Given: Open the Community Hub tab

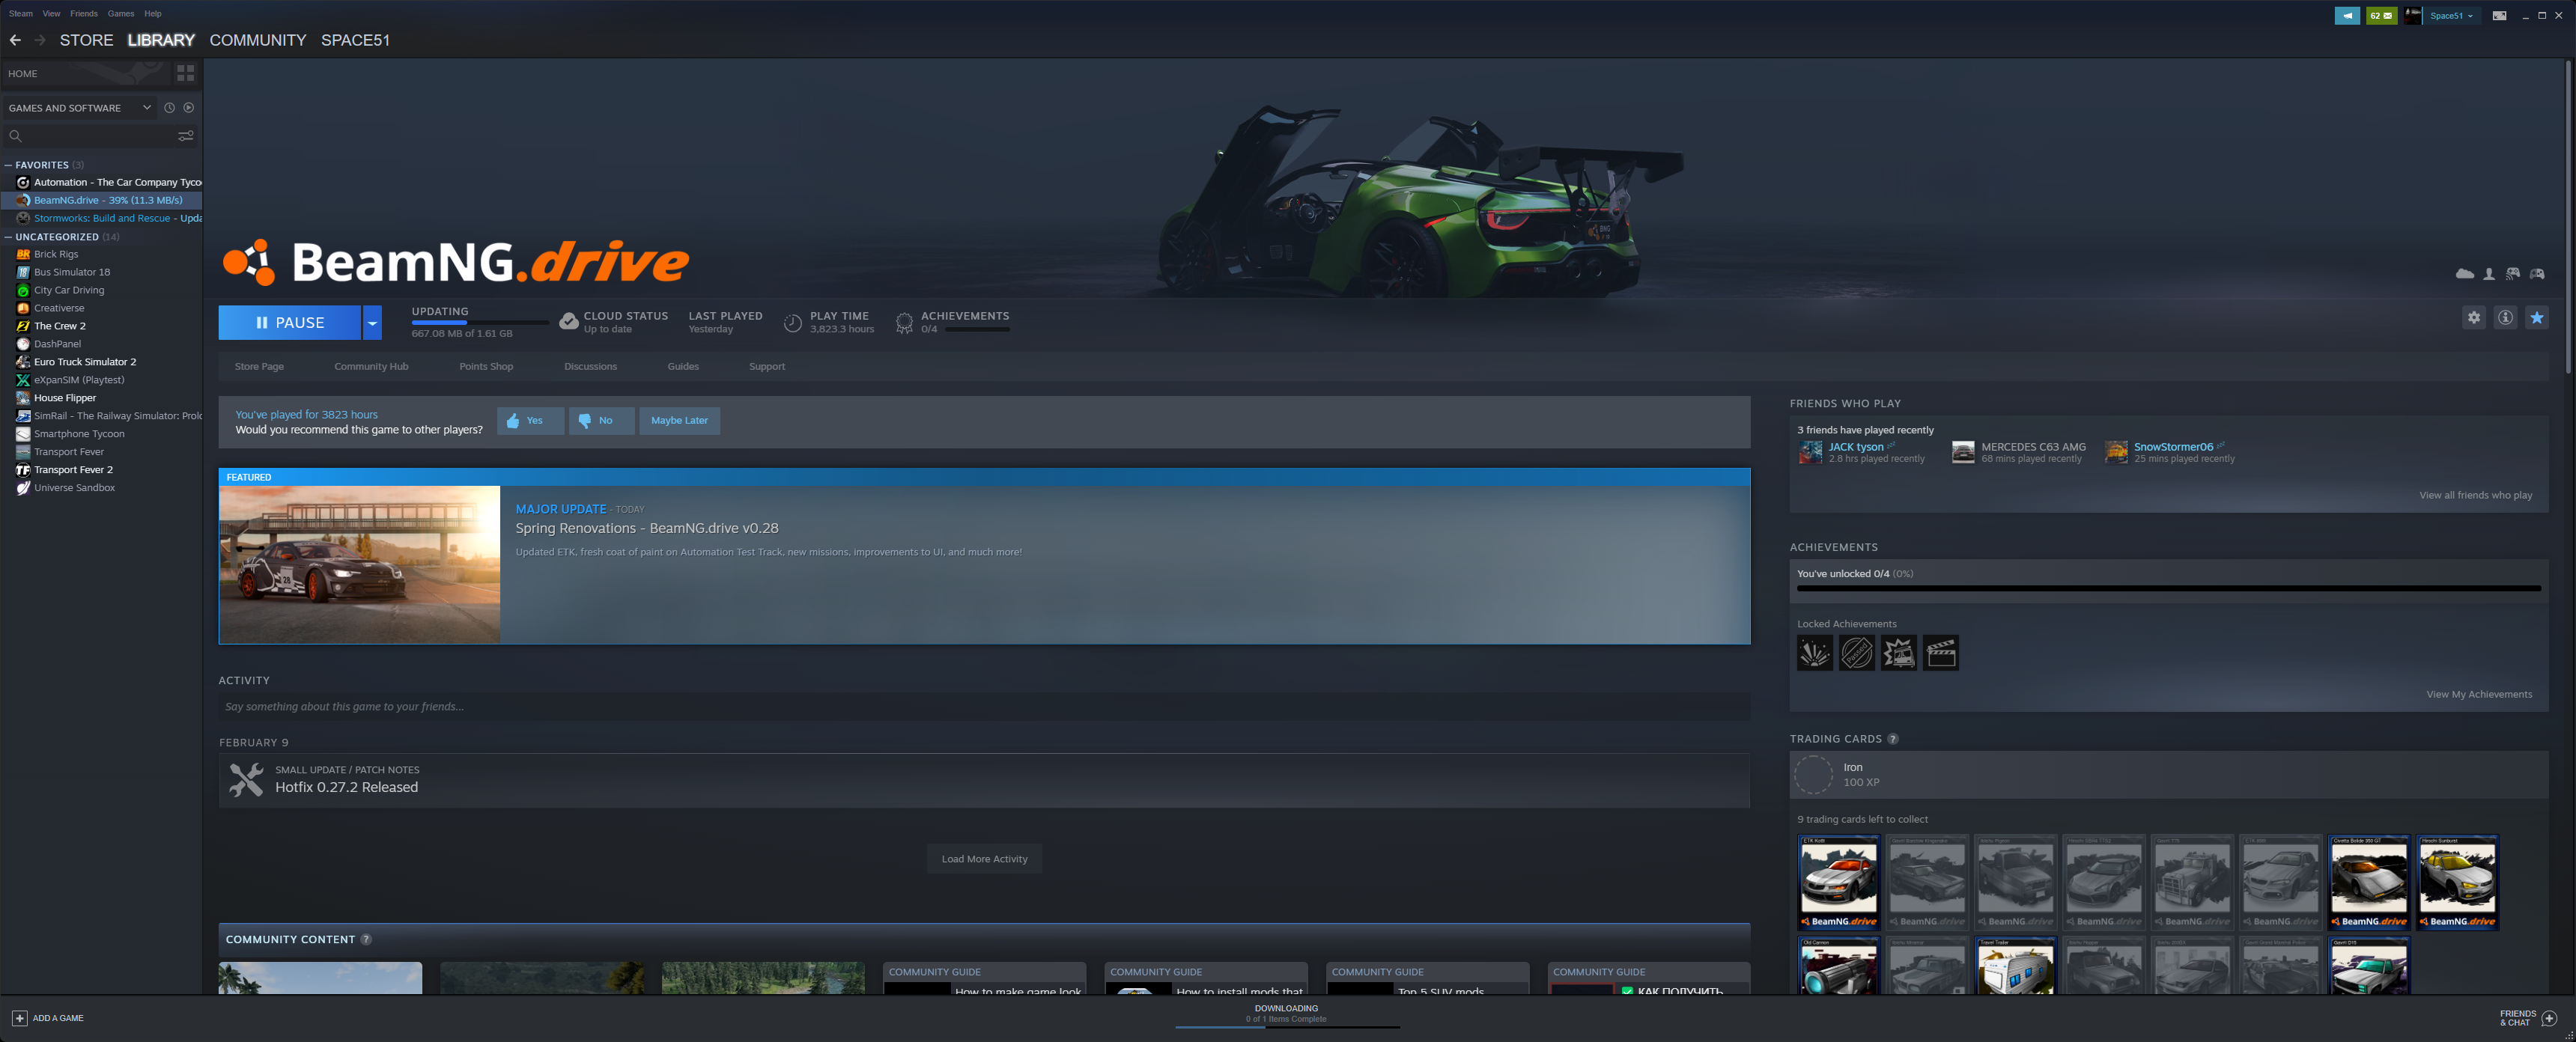Looking at the screenshot, I should pyautogui.click(x=371, y=367).
